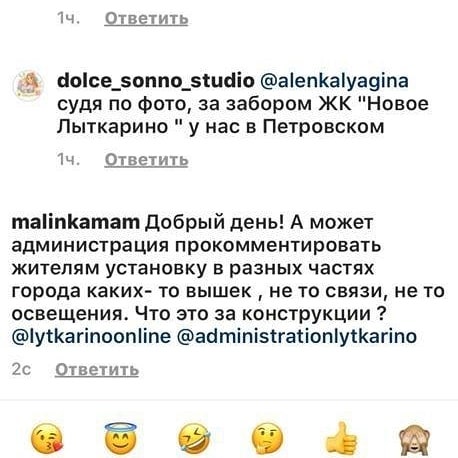The image size is (458, 458).
Task: Select malinkamam's comment text about вышек
Action: 228,279
